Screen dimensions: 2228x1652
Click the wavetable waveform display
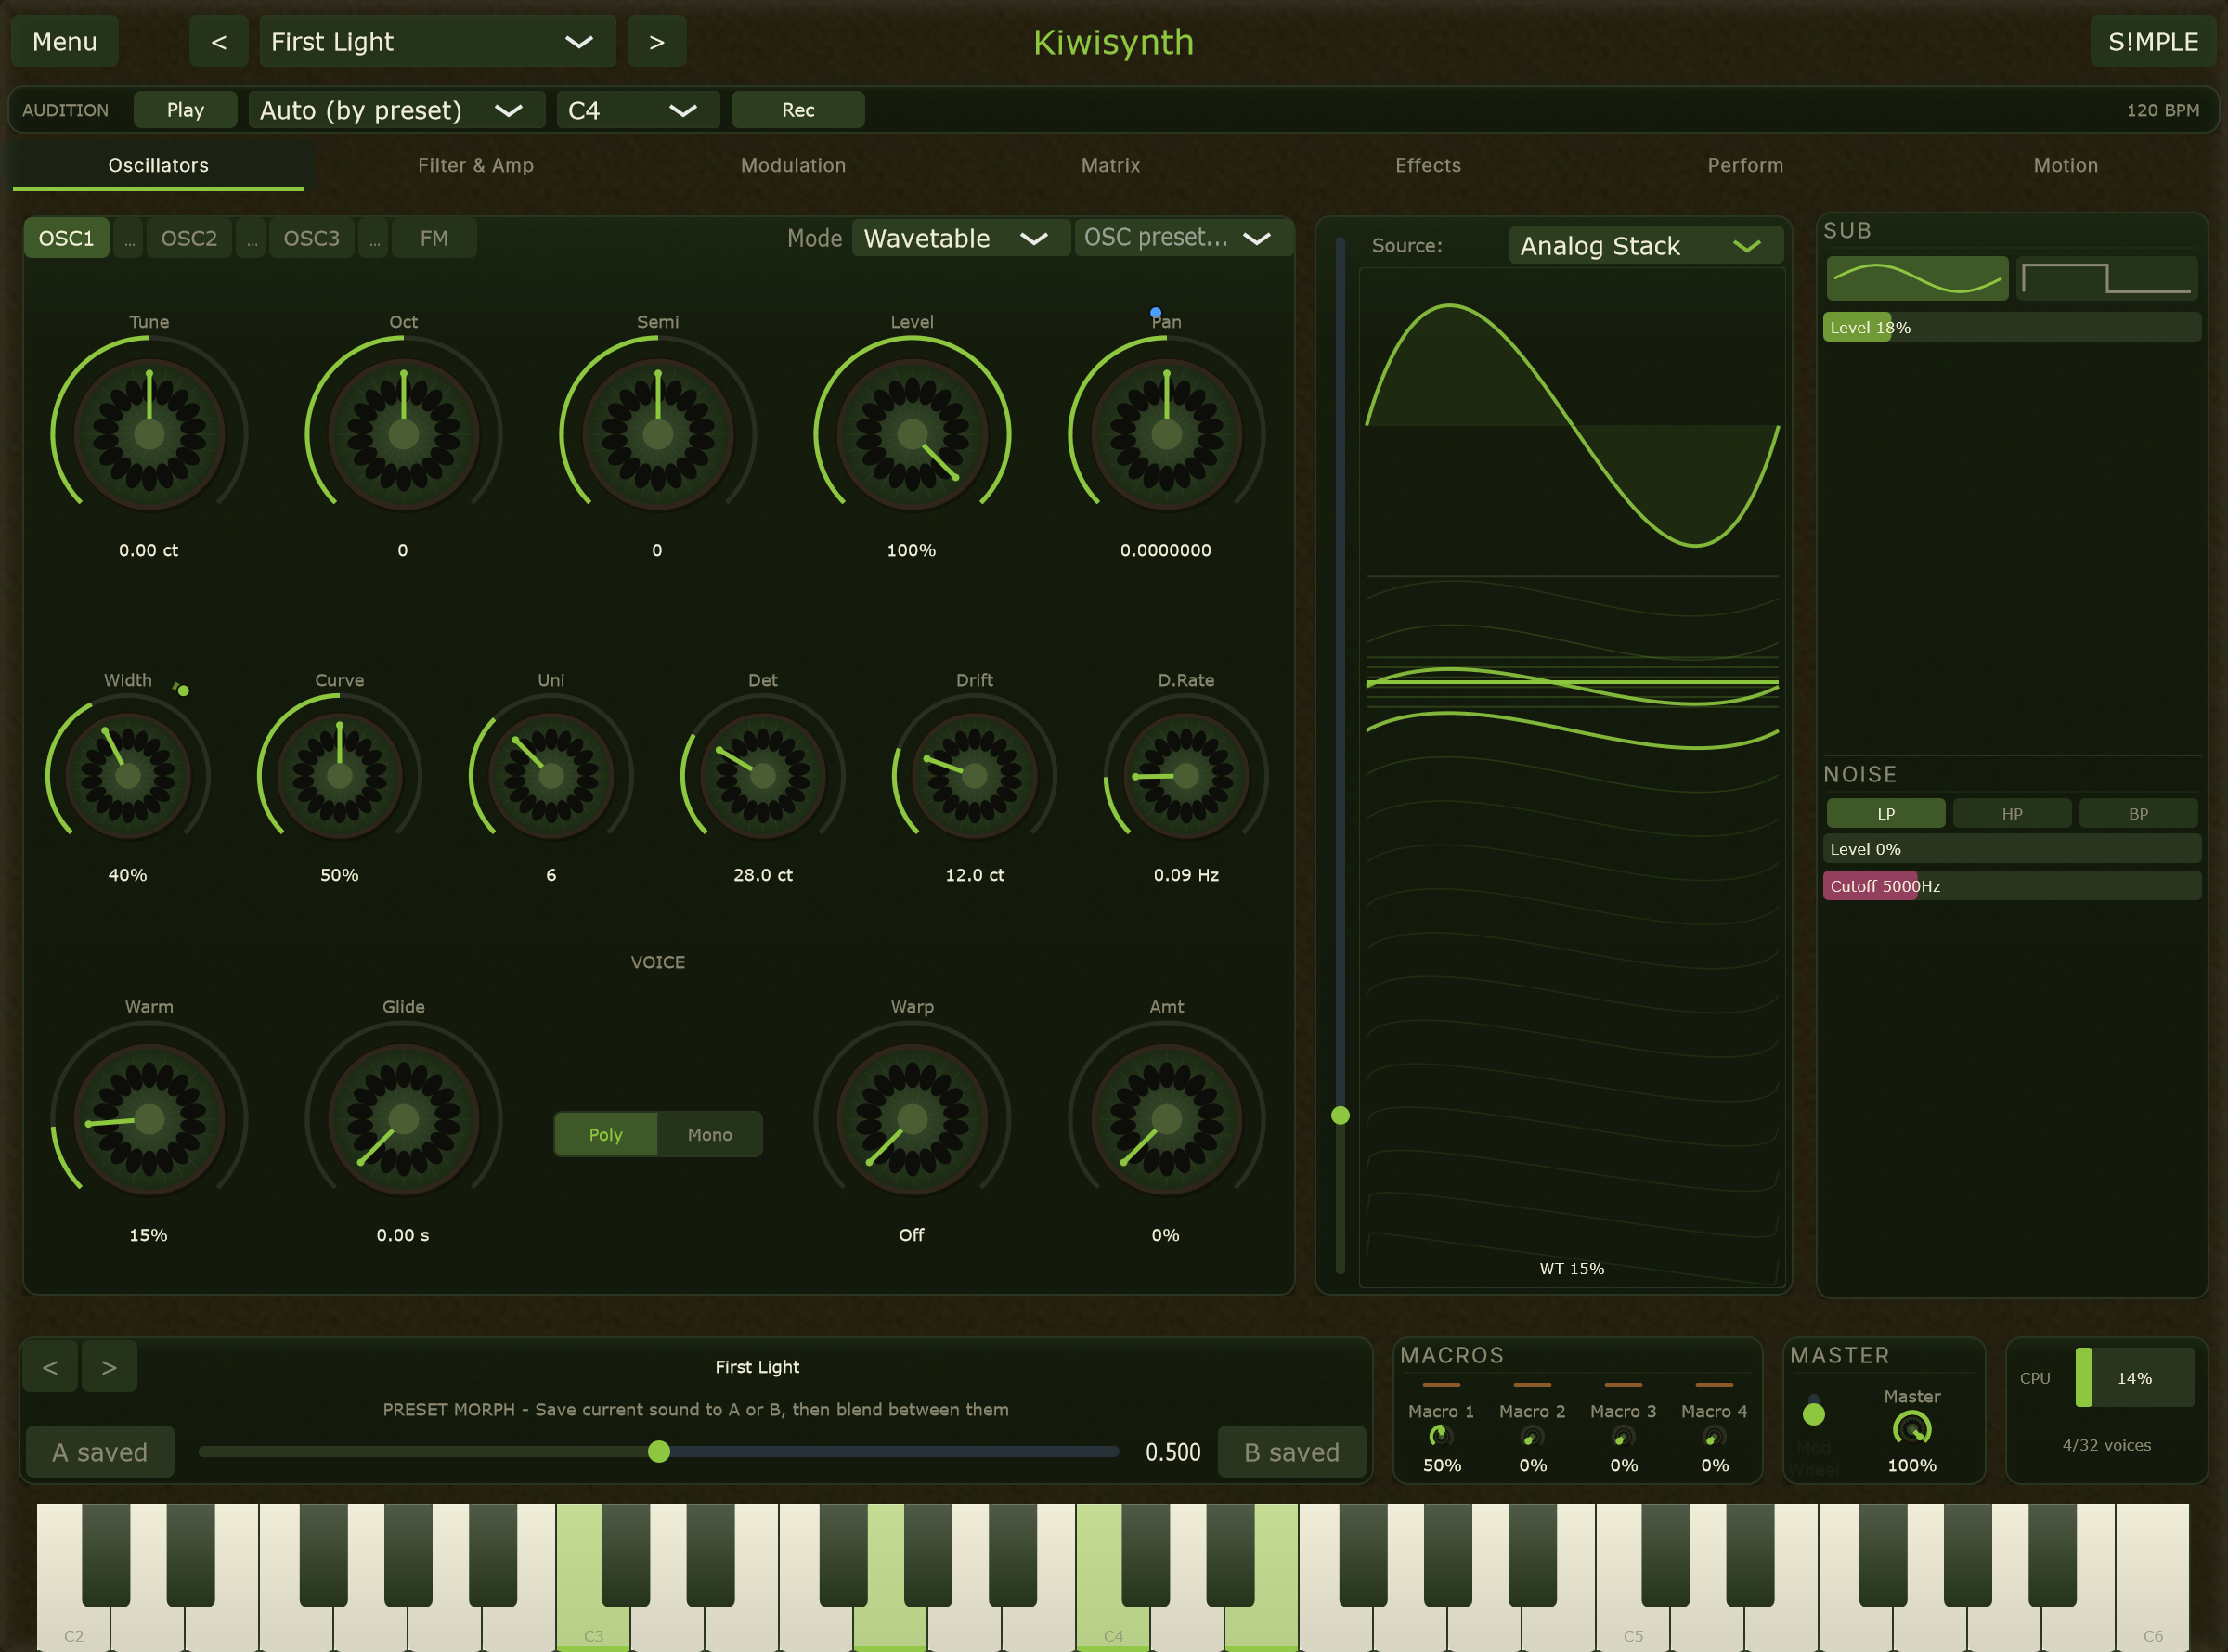[1572, 777]
